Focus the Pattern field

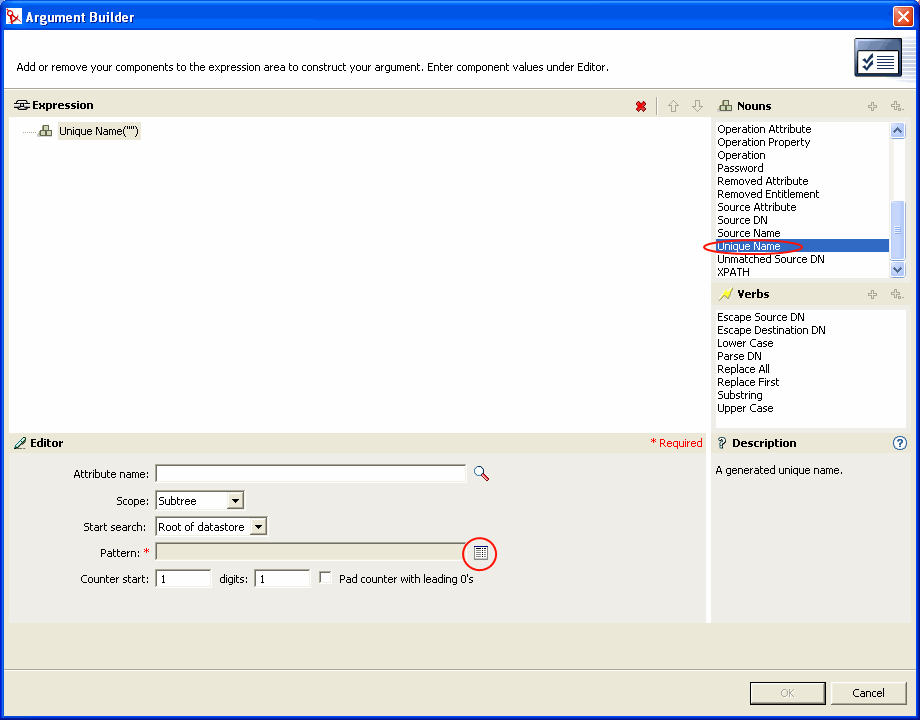pos(310,552)
